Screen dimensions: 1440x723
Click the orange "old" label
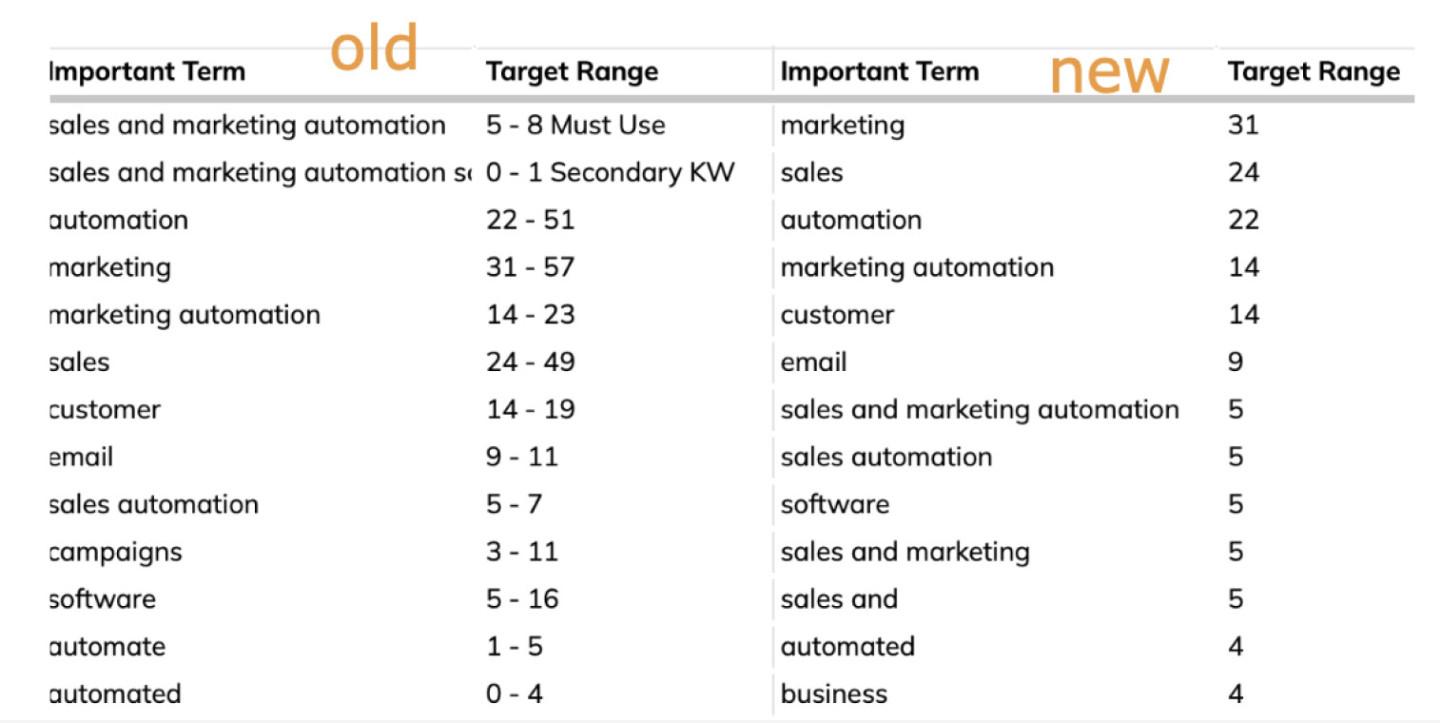[373, 49]
